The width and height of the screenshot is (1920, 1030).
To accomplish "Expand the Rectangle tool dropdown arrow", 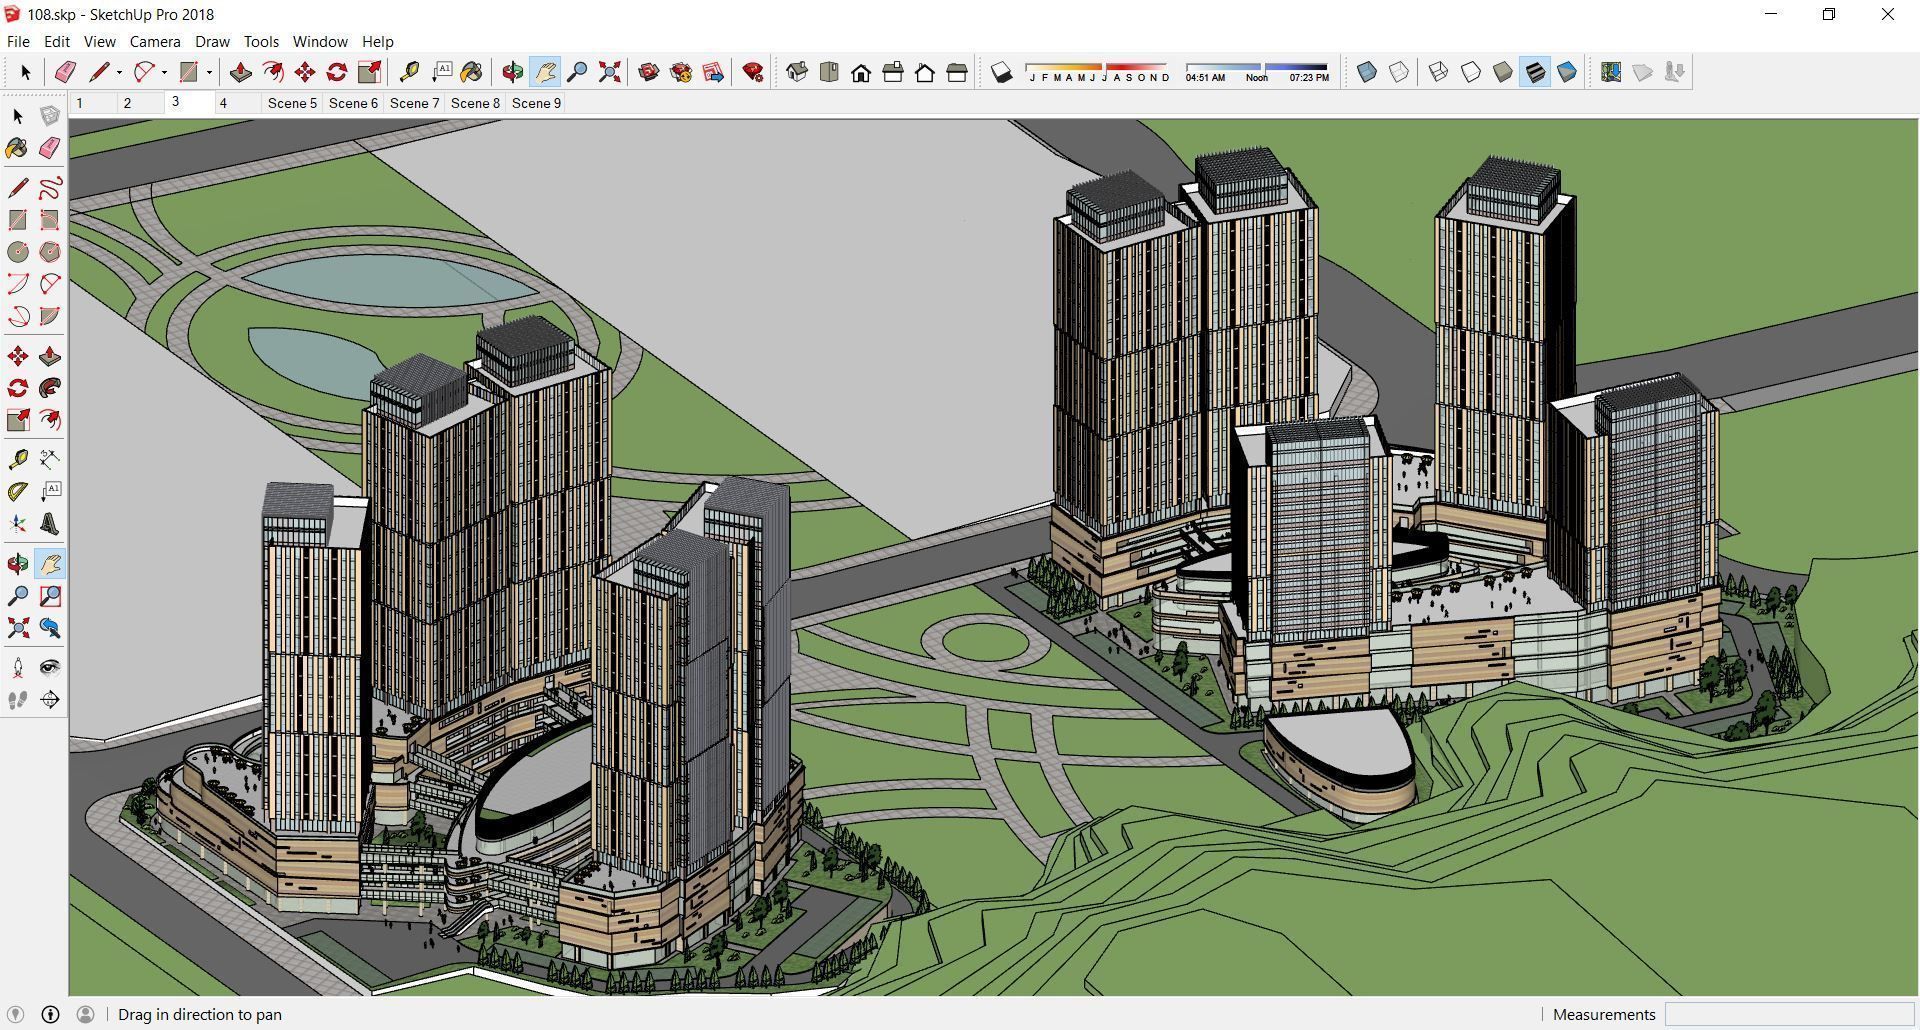I will click(209, 72).
